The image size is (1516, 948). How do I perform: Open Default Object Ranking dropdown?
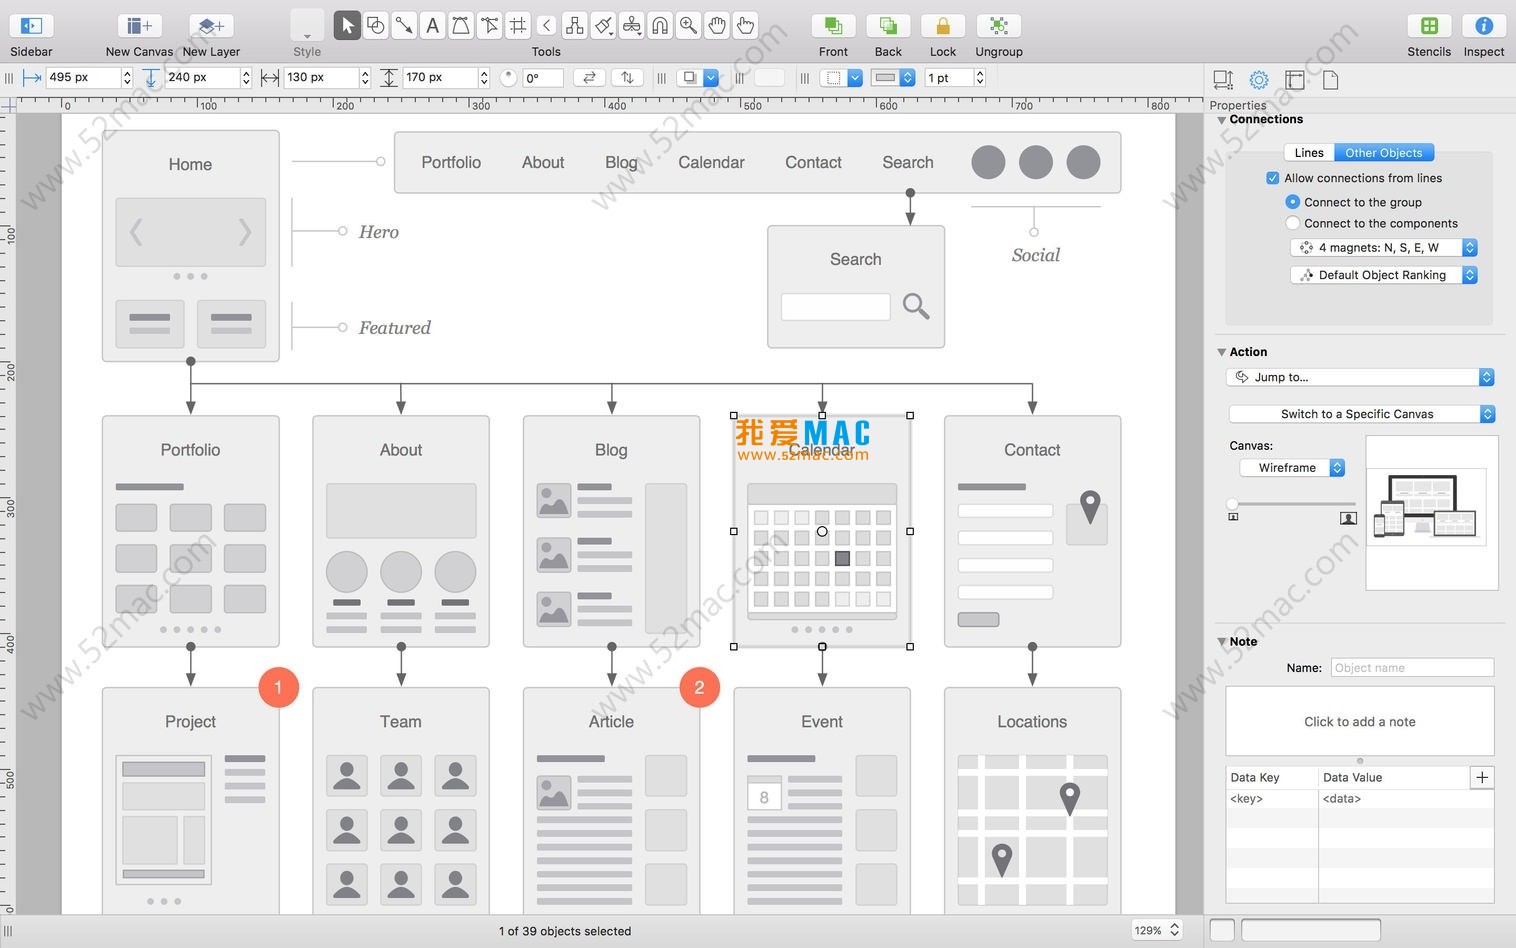[1384, 275]
